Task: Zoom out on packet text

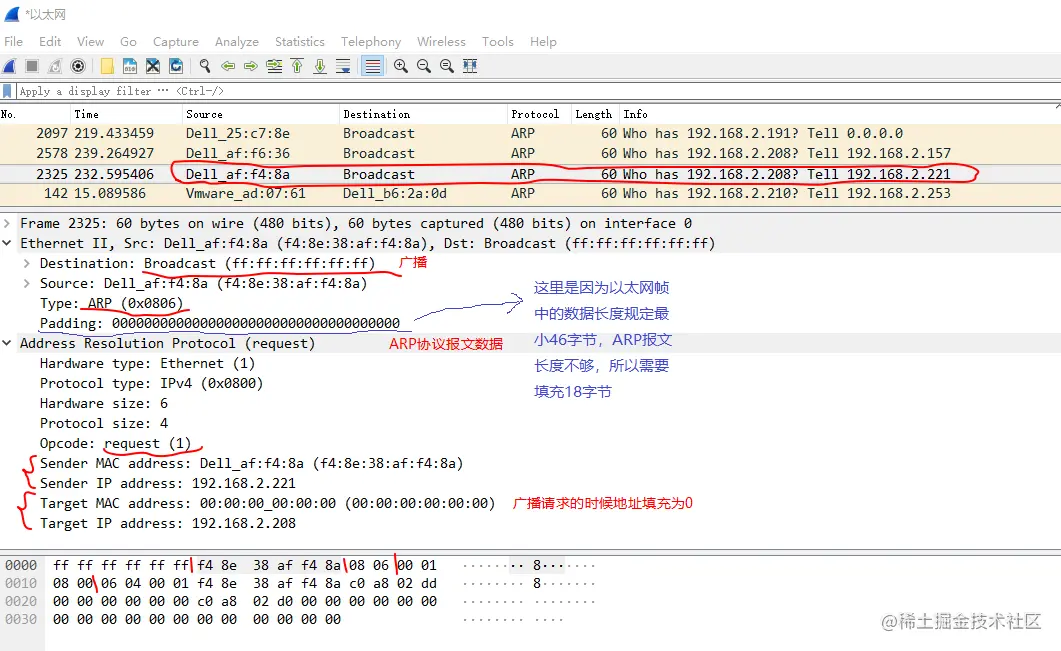Action: tap(424, 66)
